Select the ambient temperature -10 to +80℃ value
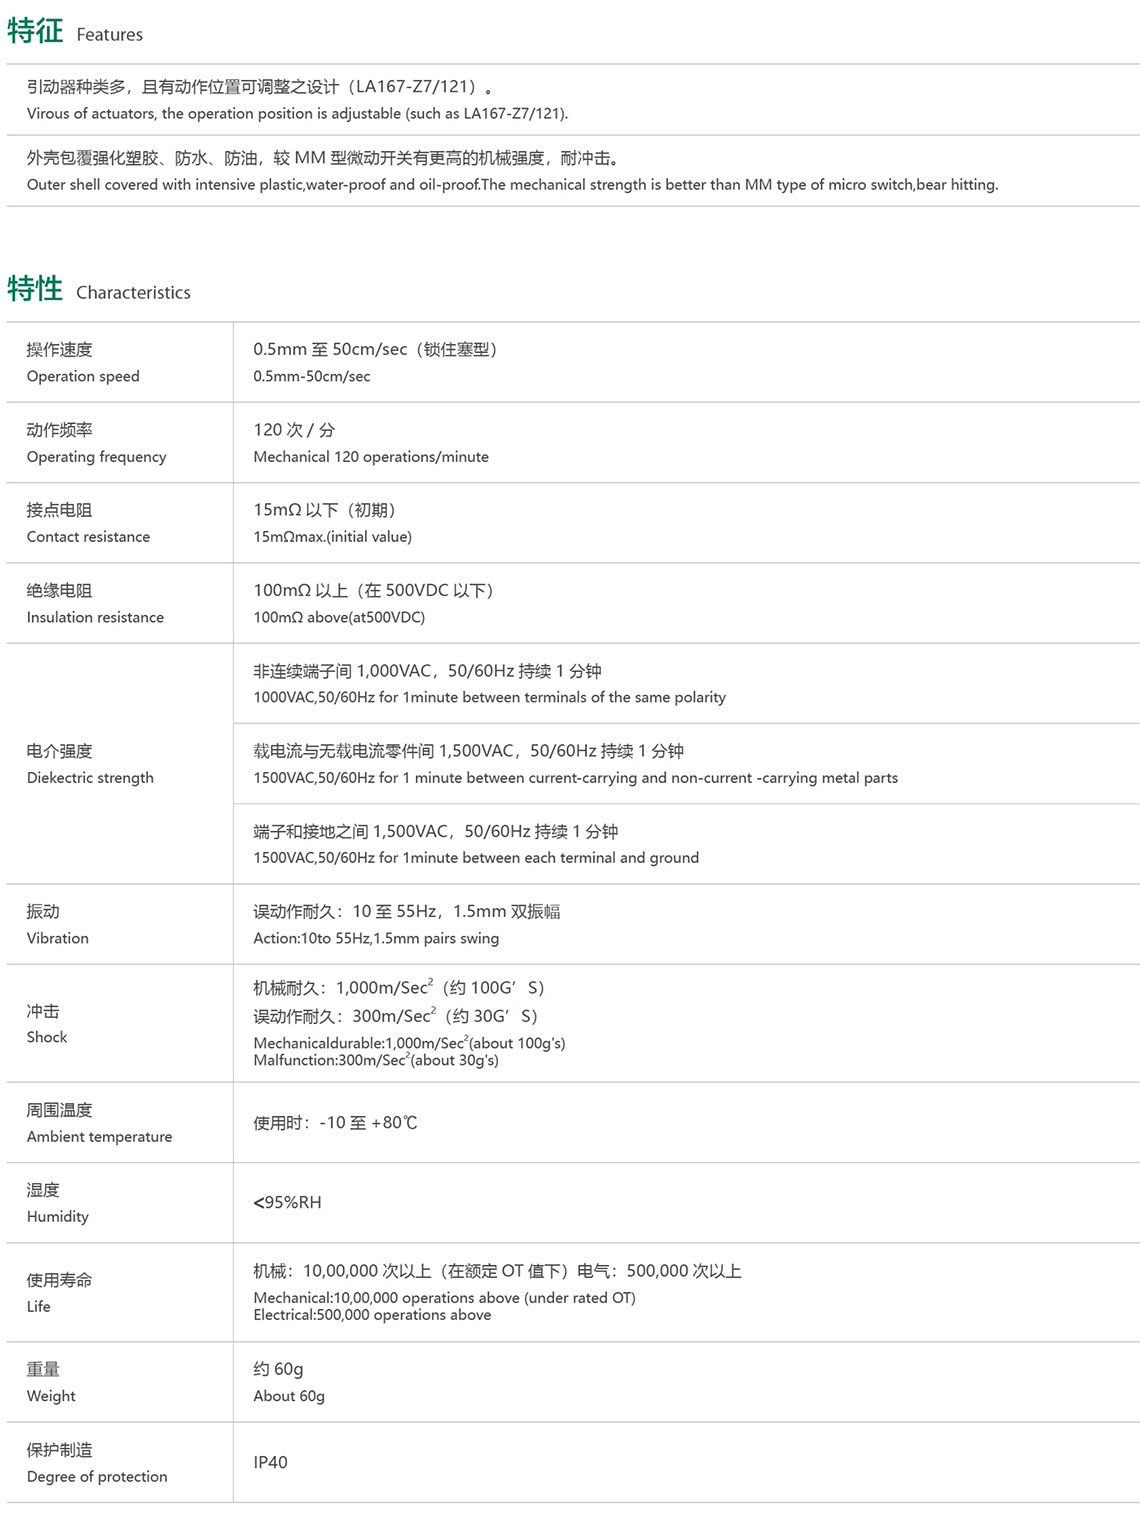 point(335,1122)
